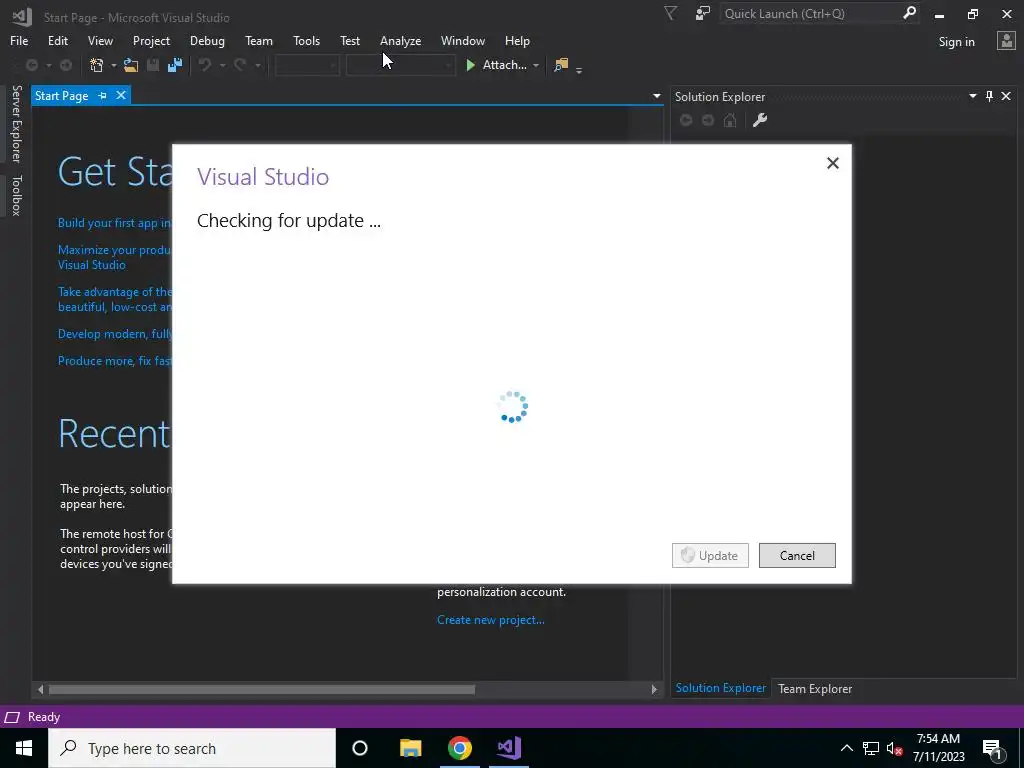Open the Action Center notification icon

click(993, 748)
